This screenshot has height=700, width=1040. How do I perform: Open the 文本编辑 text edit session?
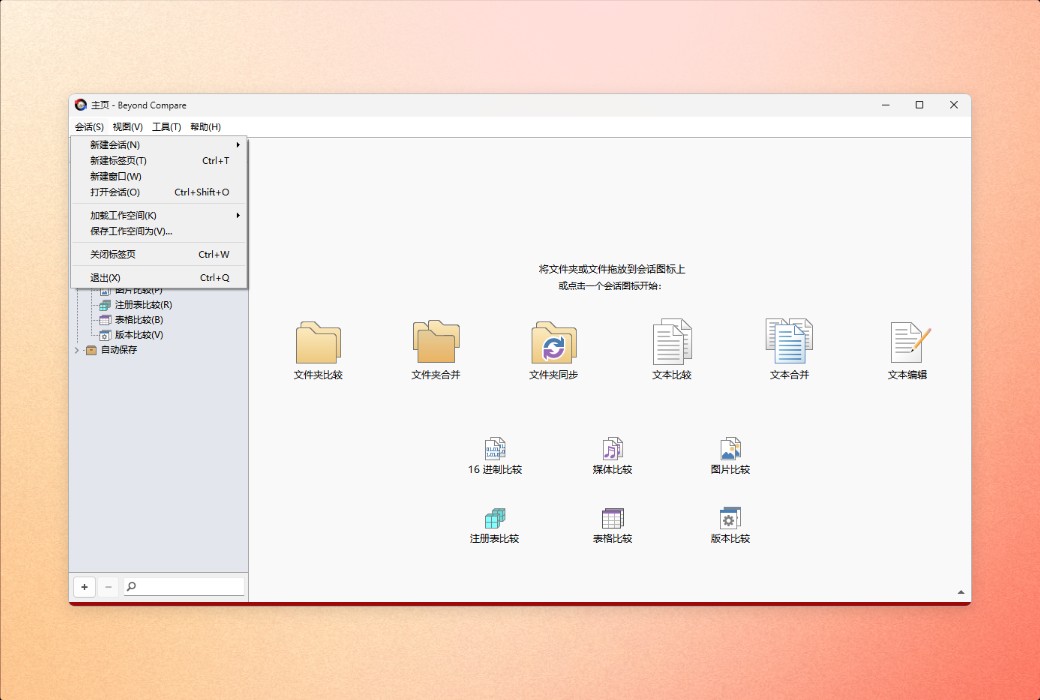click(907, 349)
